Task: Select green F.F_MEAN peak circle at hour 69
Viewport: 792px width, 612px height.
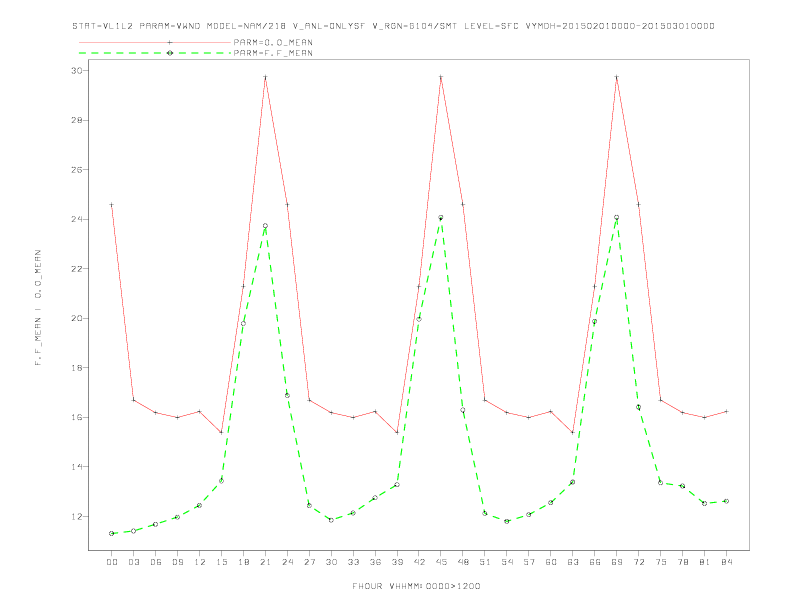Action: tap(617, 218)
